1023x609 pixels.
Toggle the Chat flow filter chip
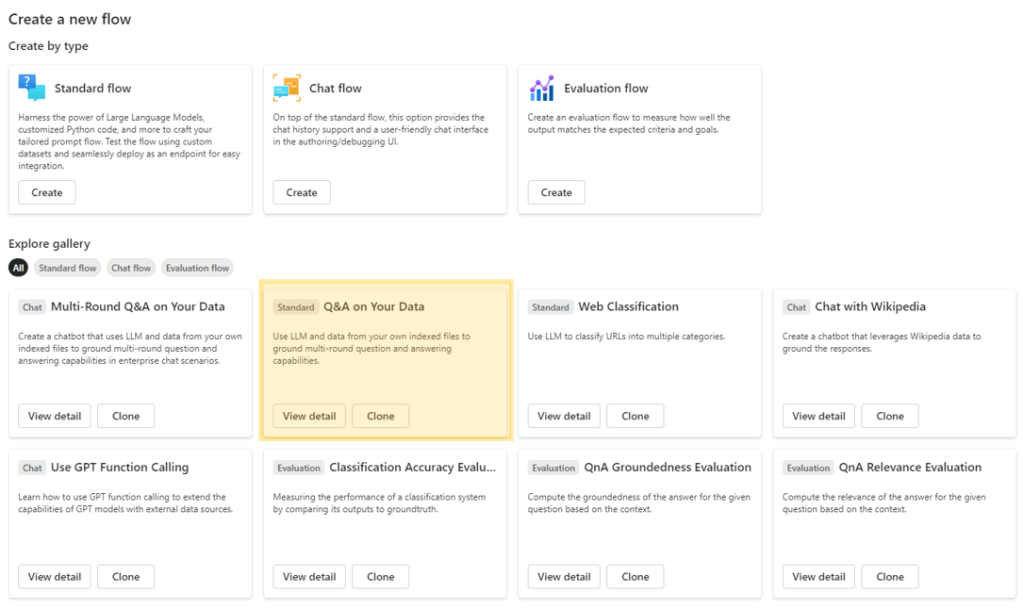click(x=130, y=267)
